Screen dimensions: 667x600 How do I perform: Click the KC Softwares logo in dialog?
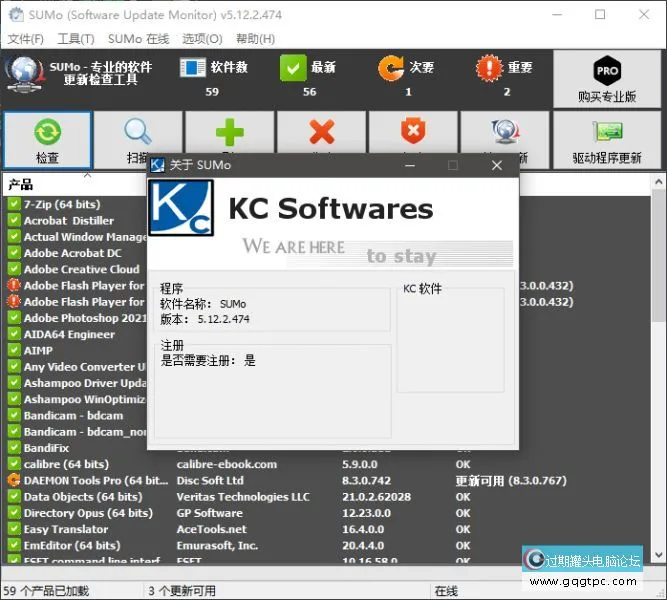coord(181,207)
